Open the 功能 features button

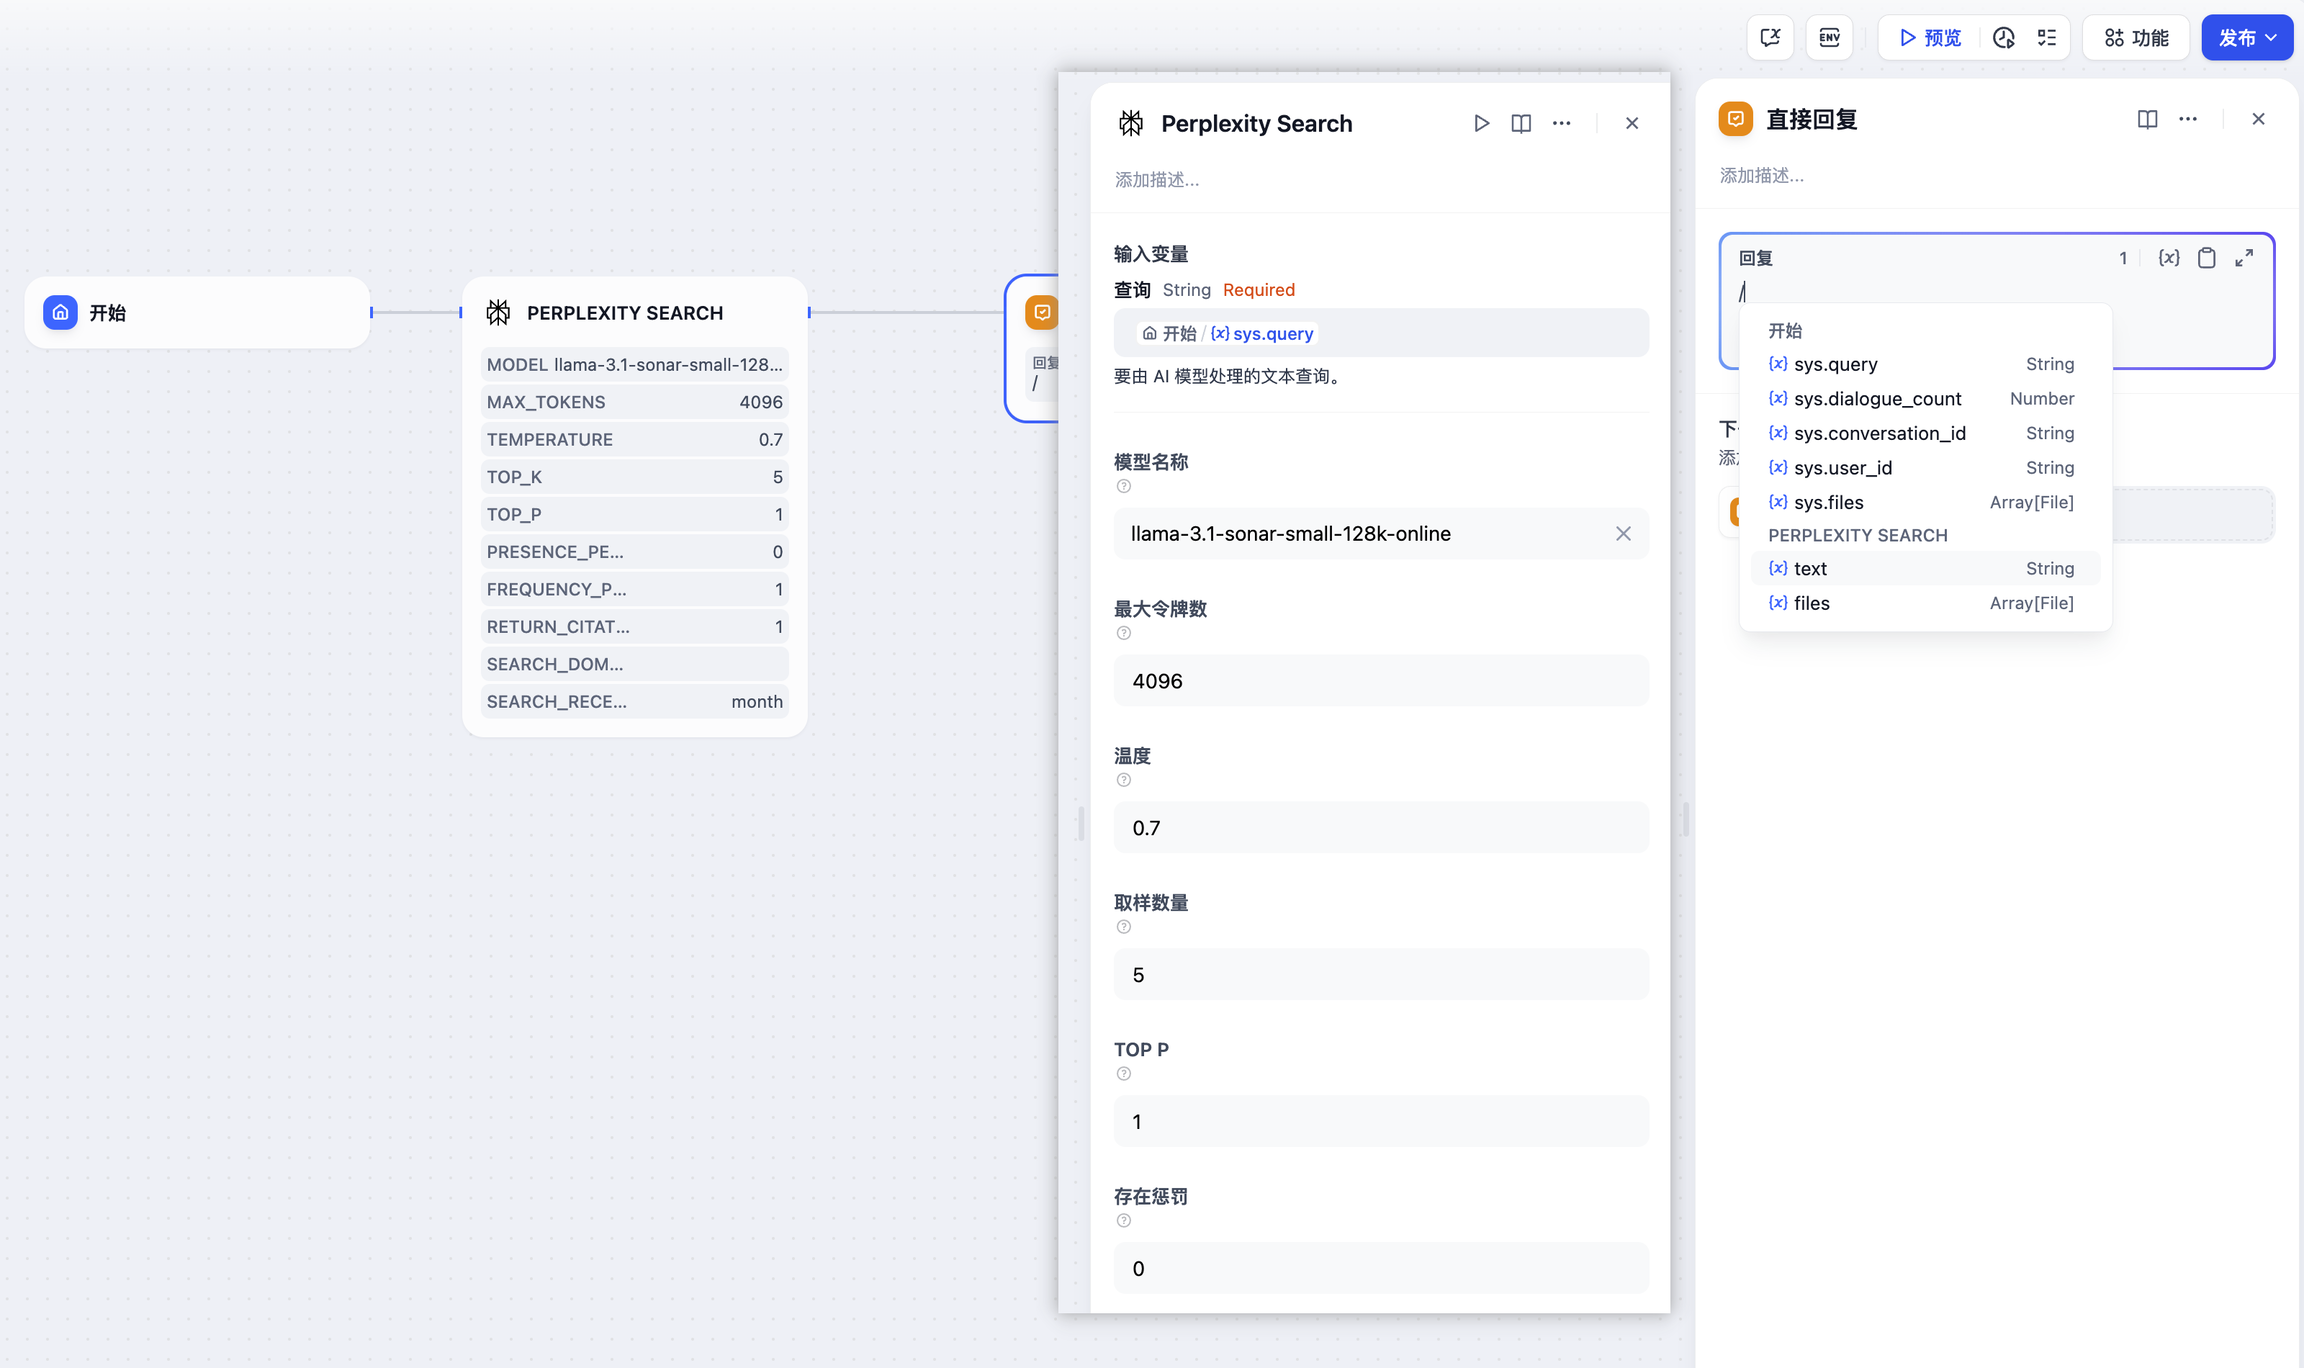[x=2136, y=38]
